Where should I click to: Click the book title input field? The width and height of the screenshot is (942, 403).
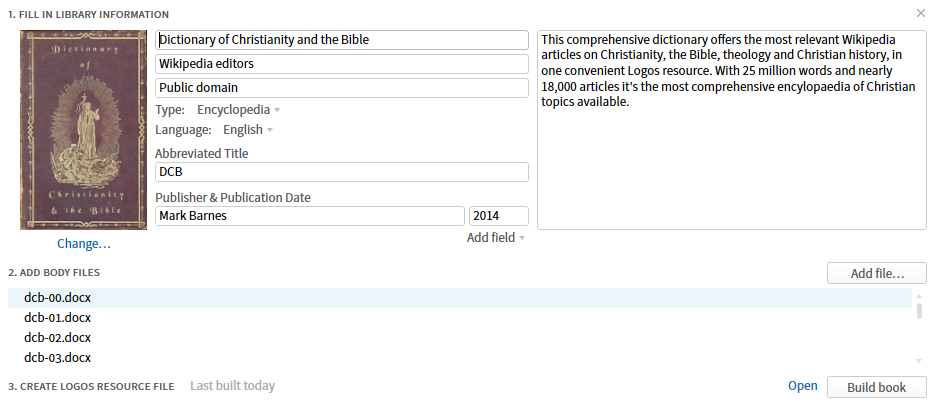coord(342,40)
